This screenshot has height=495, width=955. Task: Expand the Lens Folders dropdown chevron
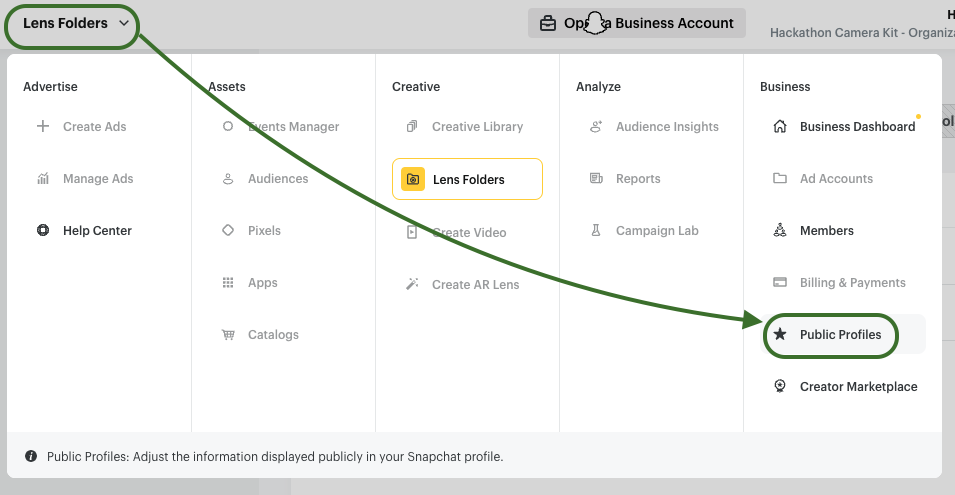(x=124, y=23)
